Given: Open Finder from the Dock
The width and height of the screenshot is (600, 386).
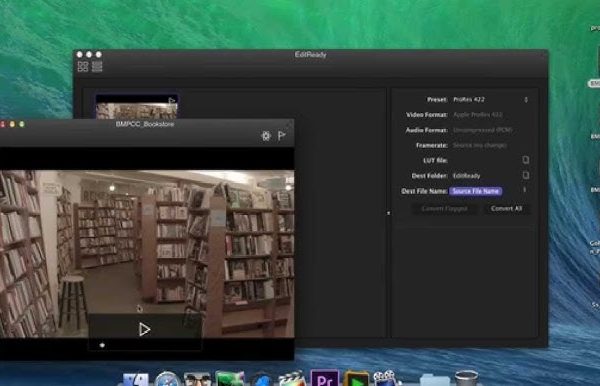Looking at the screenshot, I should pos(136,379).
